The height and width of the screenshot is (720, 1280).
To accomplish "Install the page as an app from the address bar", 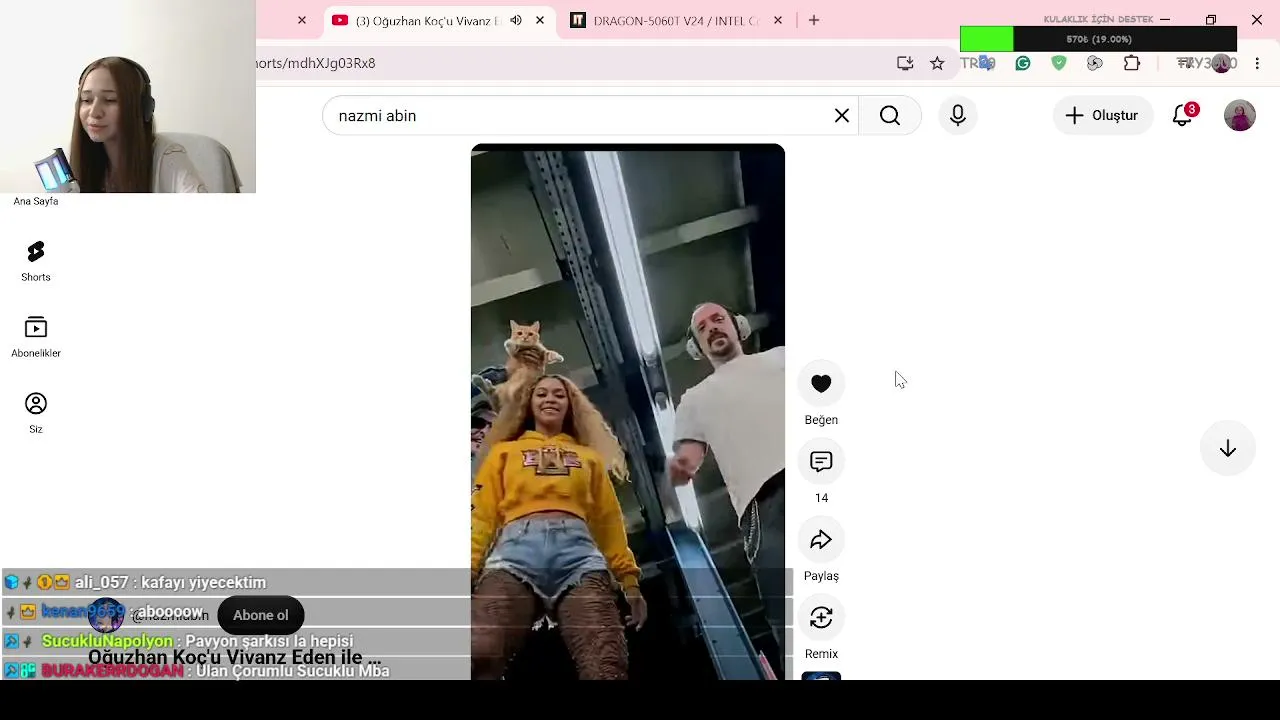I will click(905, 63).
